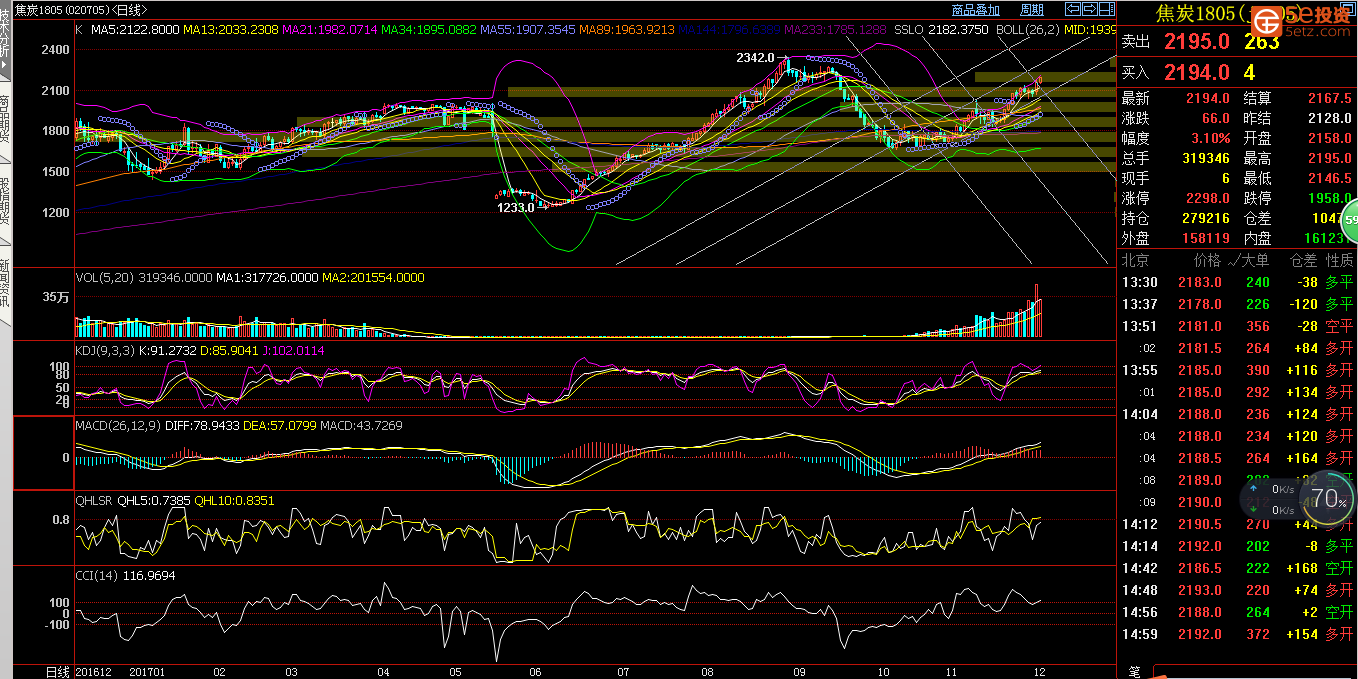The height and width of the screenshot is (679, 1358).
Task: Click the 涨停 value 2298.0
Action: point(1208,199)
